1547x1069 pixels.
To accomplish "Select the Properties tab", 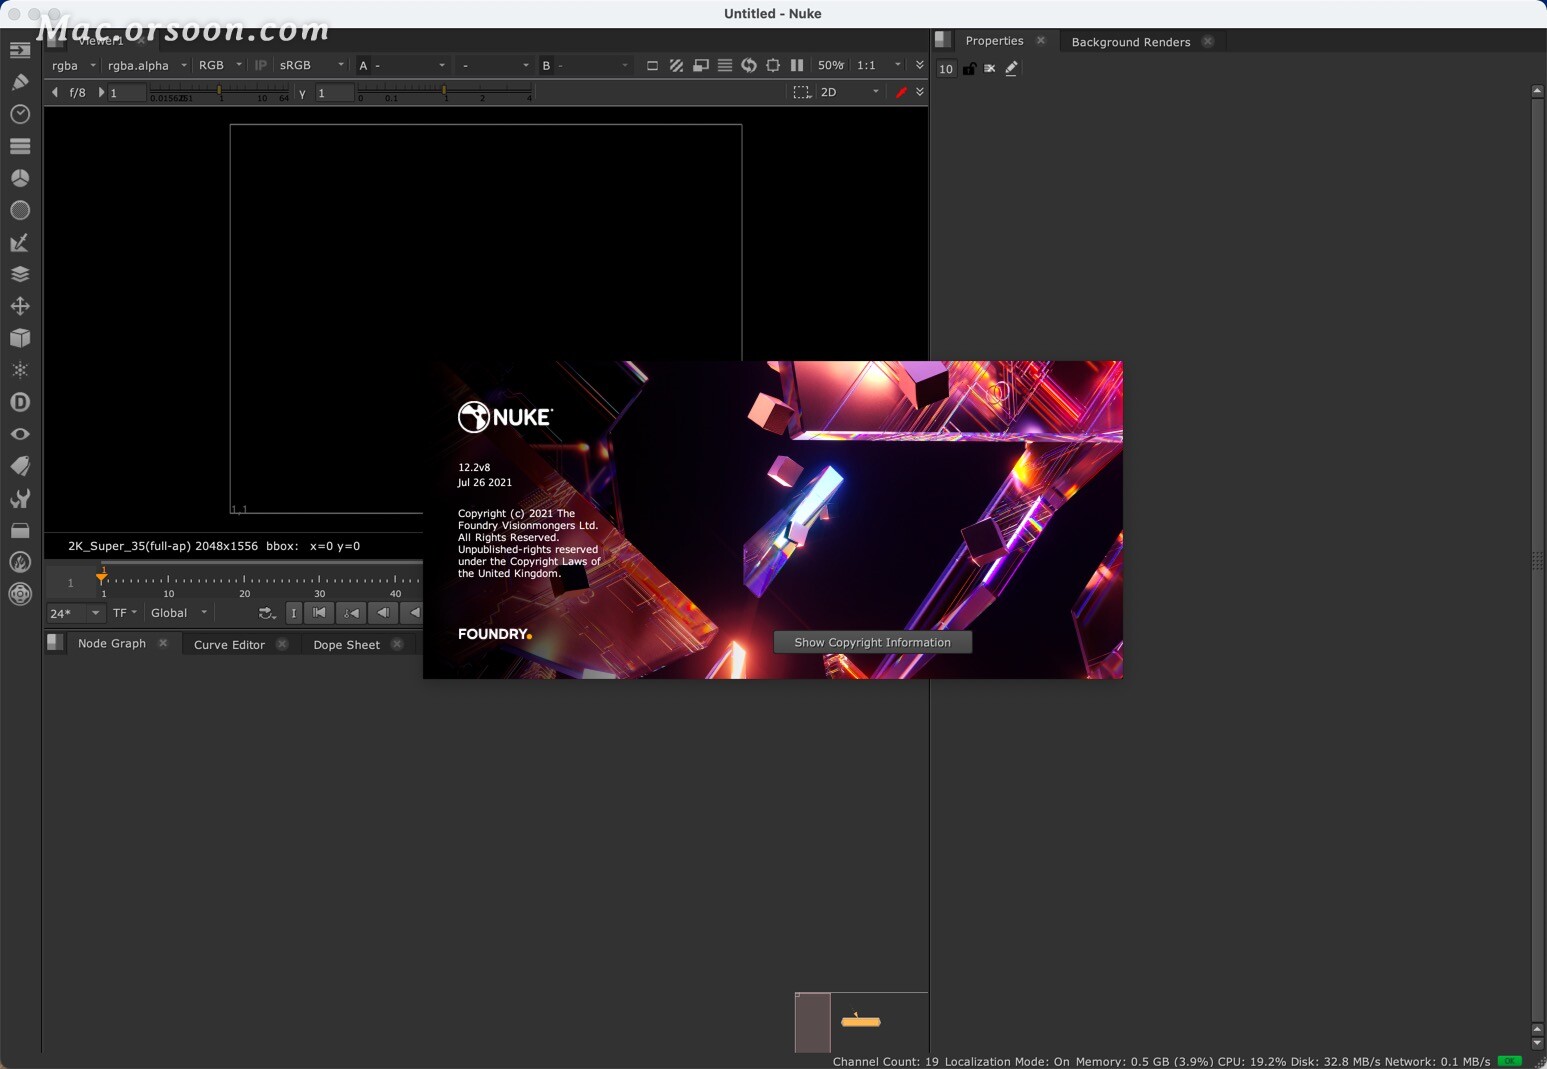I will tap(994, 41).
